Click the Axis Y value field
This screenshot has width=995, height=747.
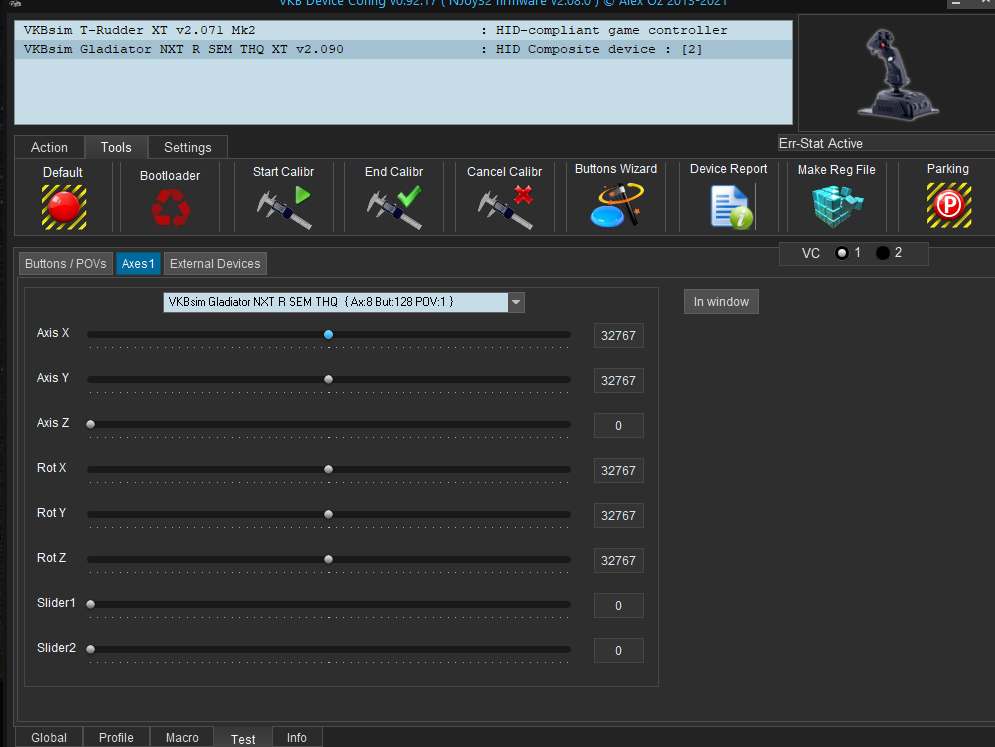click(x=619, y=381)
